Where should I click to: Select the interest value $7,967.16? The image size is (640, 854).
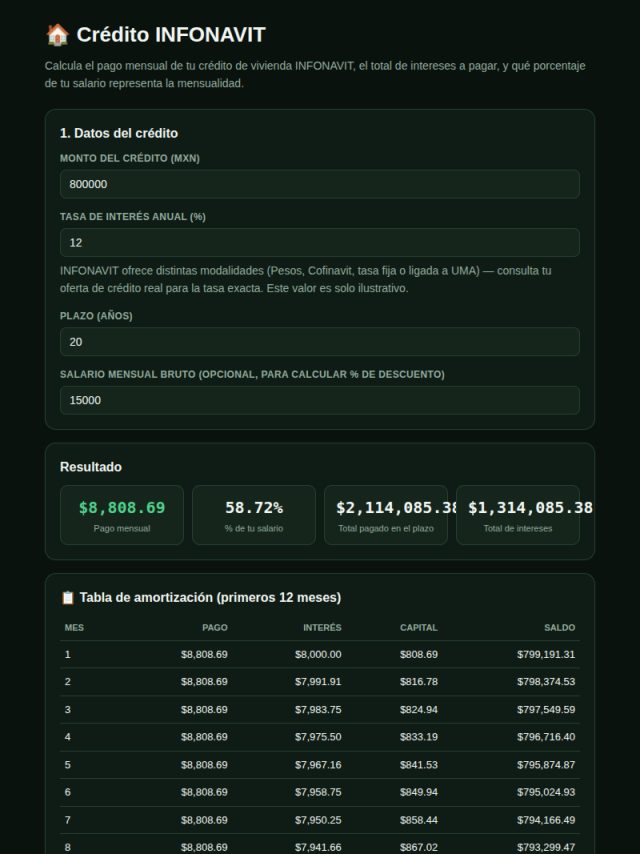click(318, 765)
